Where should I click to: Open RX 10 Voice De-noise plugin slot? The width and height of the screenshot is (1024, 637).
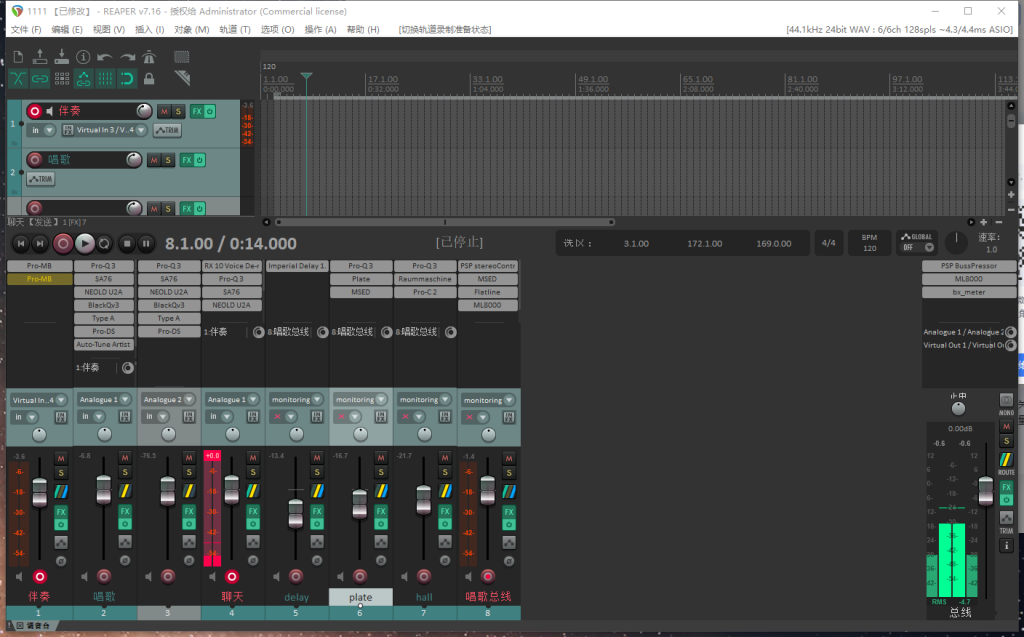(232, 266)
